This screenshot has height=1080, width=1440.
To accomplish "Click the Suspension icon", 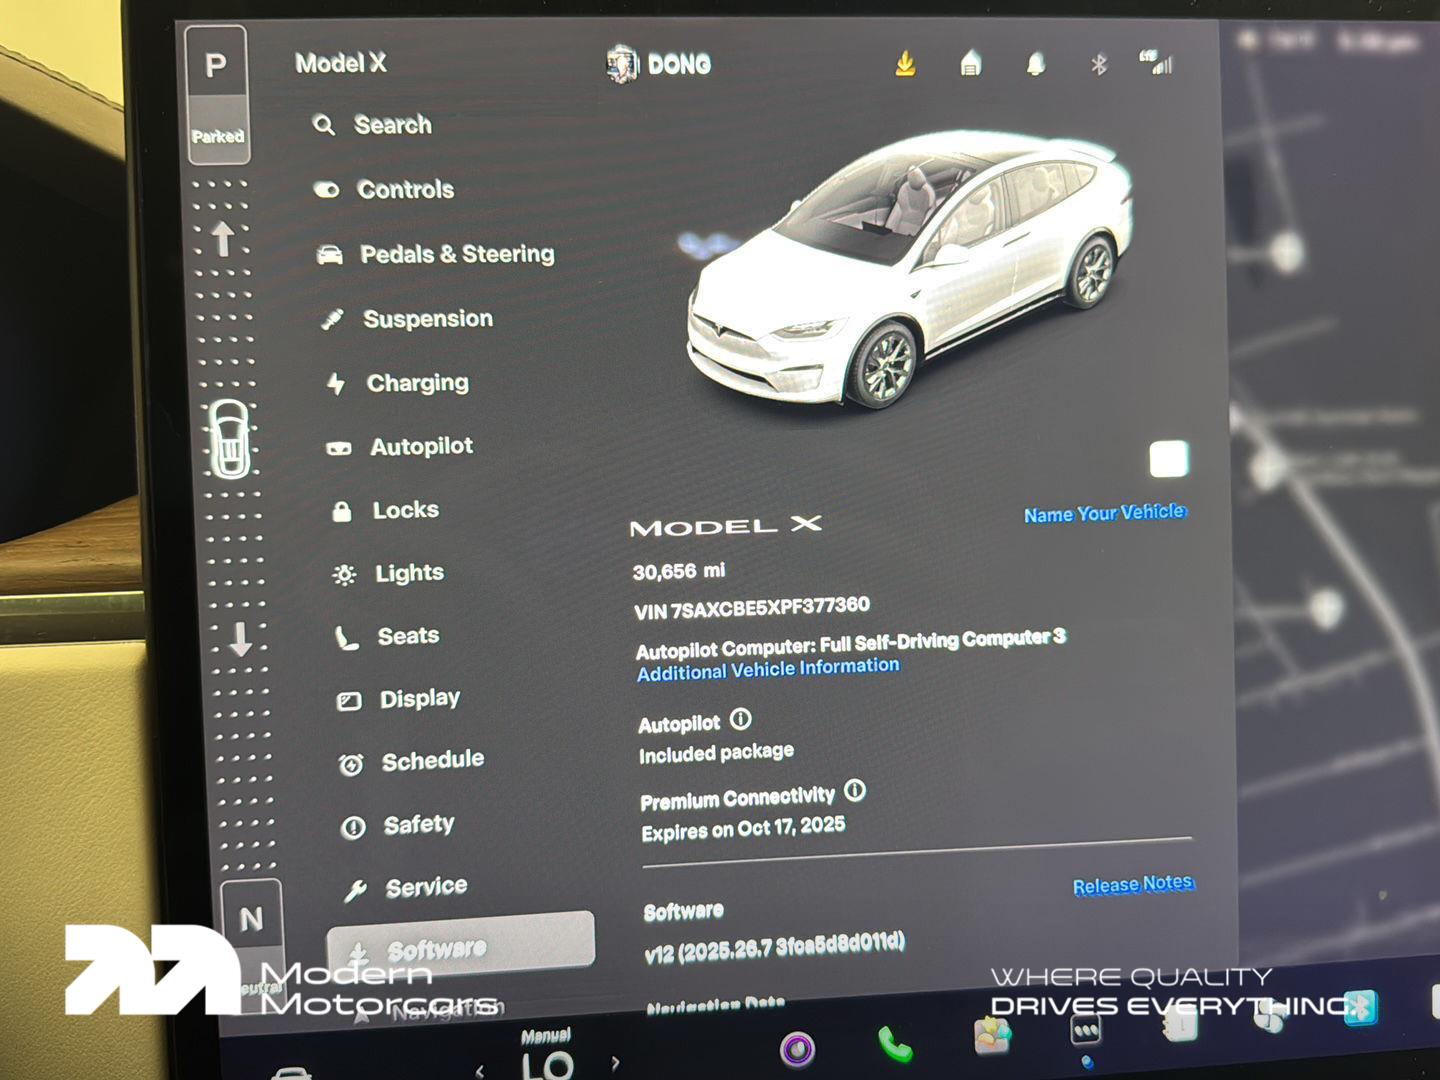I will [332, 320].
